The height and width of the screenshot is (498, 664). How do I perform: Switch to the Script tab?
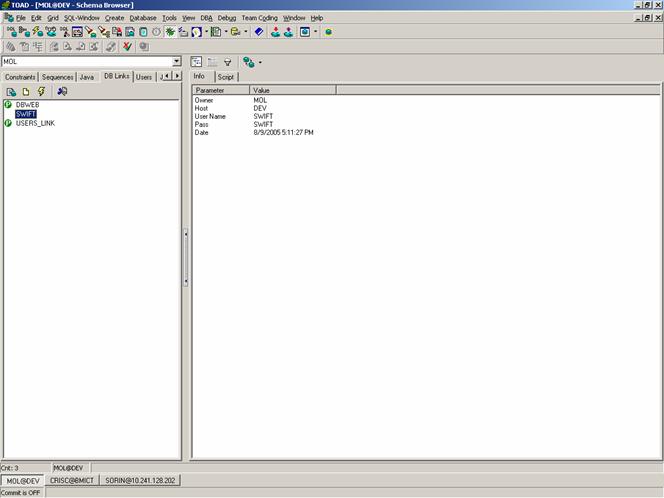pos(226,76)
